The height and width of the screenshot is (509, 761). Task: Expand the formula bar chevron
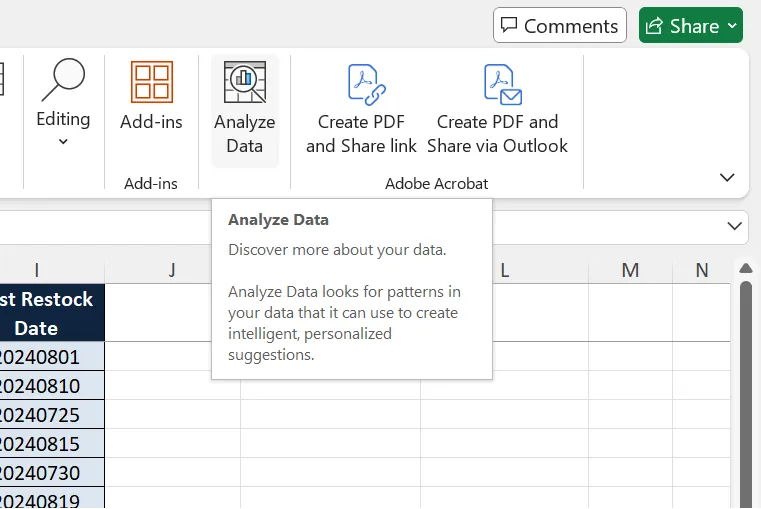click(x=734, y=226)
